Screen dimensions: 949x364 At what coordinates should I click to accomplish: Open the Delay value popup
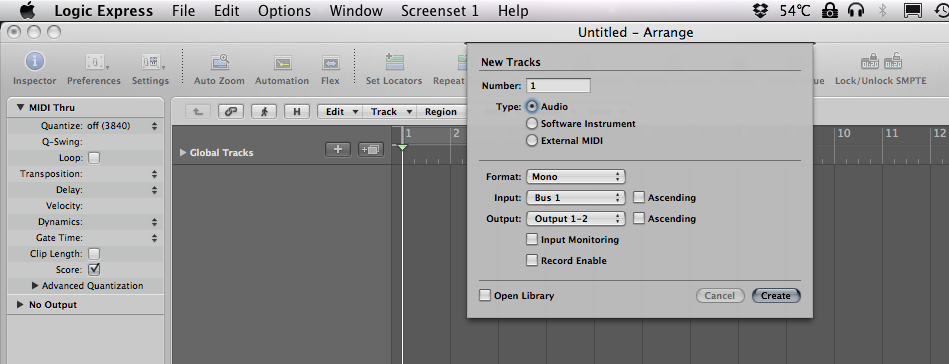point(154,190)
